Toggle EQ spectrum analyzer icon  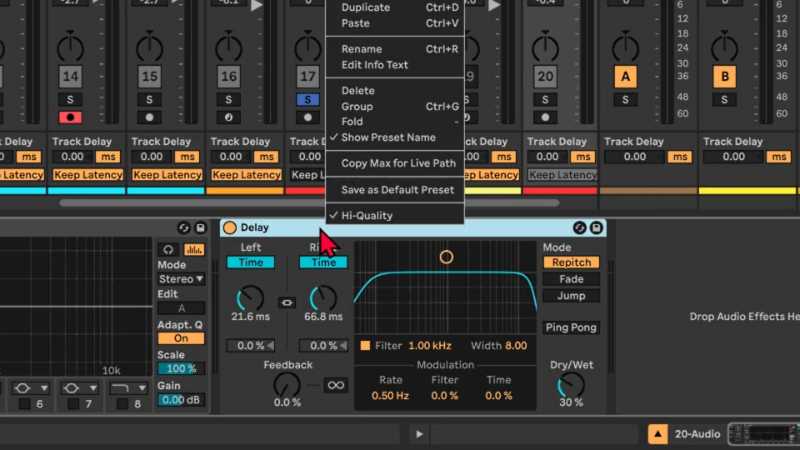(x=194, y=249)
